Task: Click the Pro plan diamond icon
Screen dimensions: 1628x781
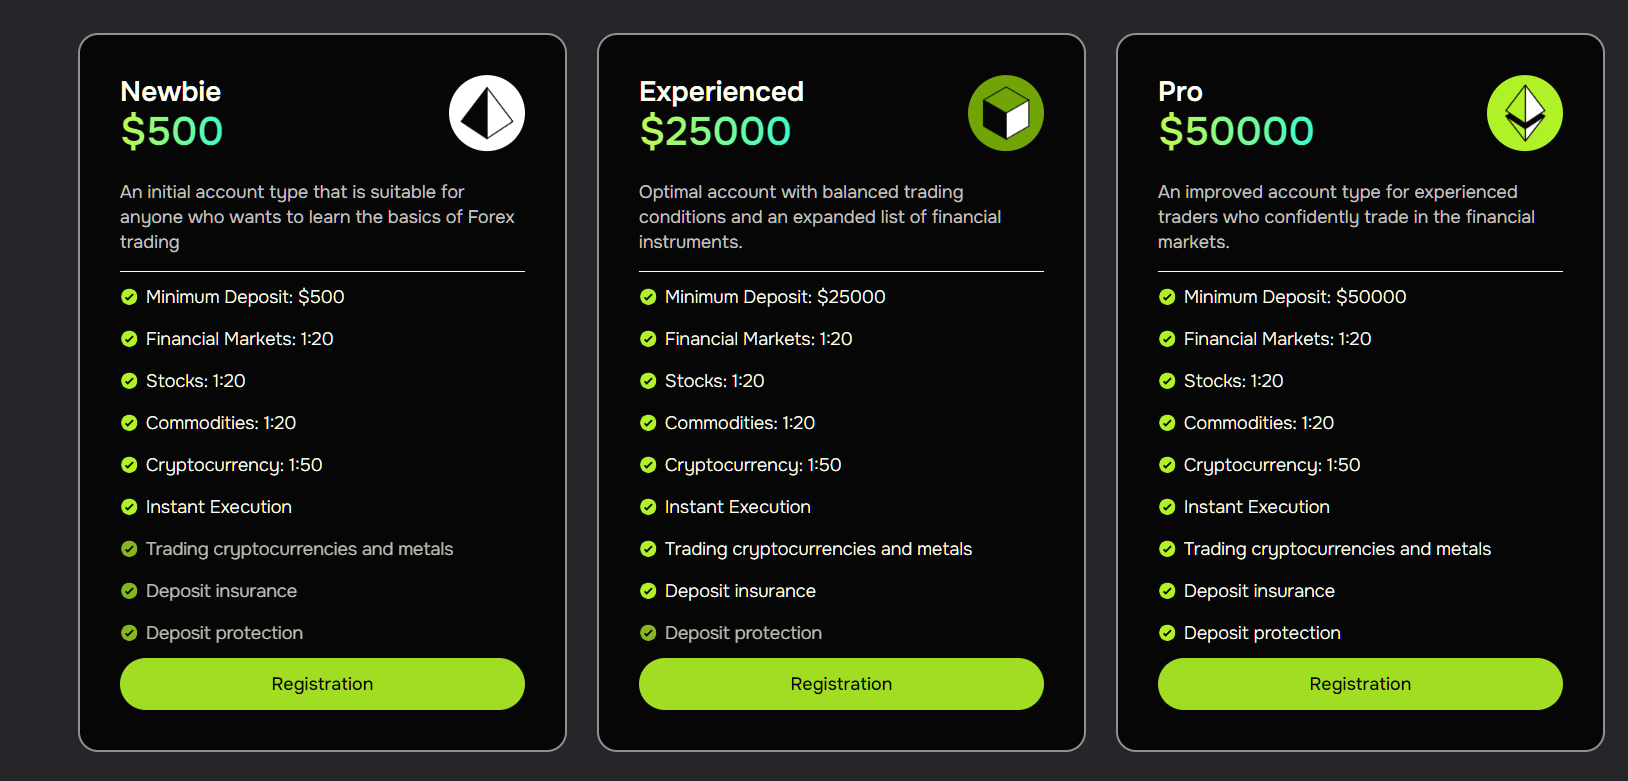Action: click(1524, 113)
